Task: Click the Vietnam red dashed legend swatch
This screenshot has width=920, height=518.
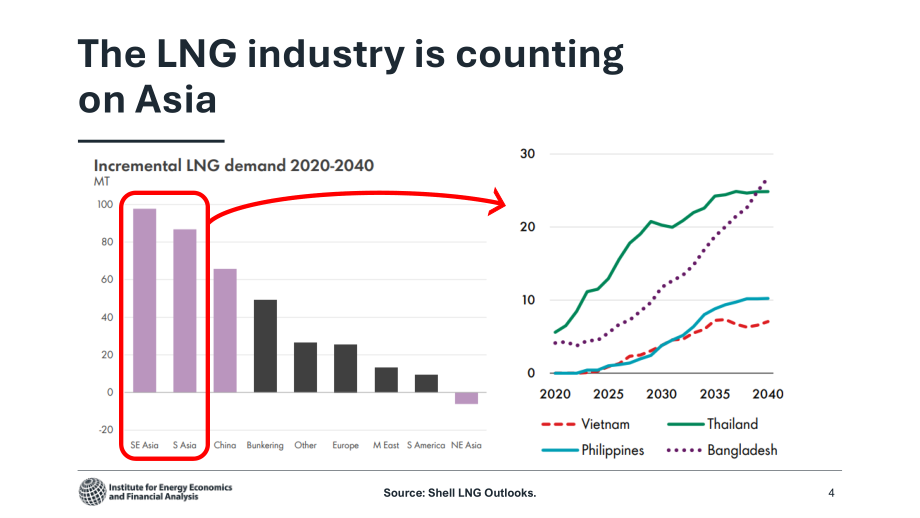Action: [558, 424]
